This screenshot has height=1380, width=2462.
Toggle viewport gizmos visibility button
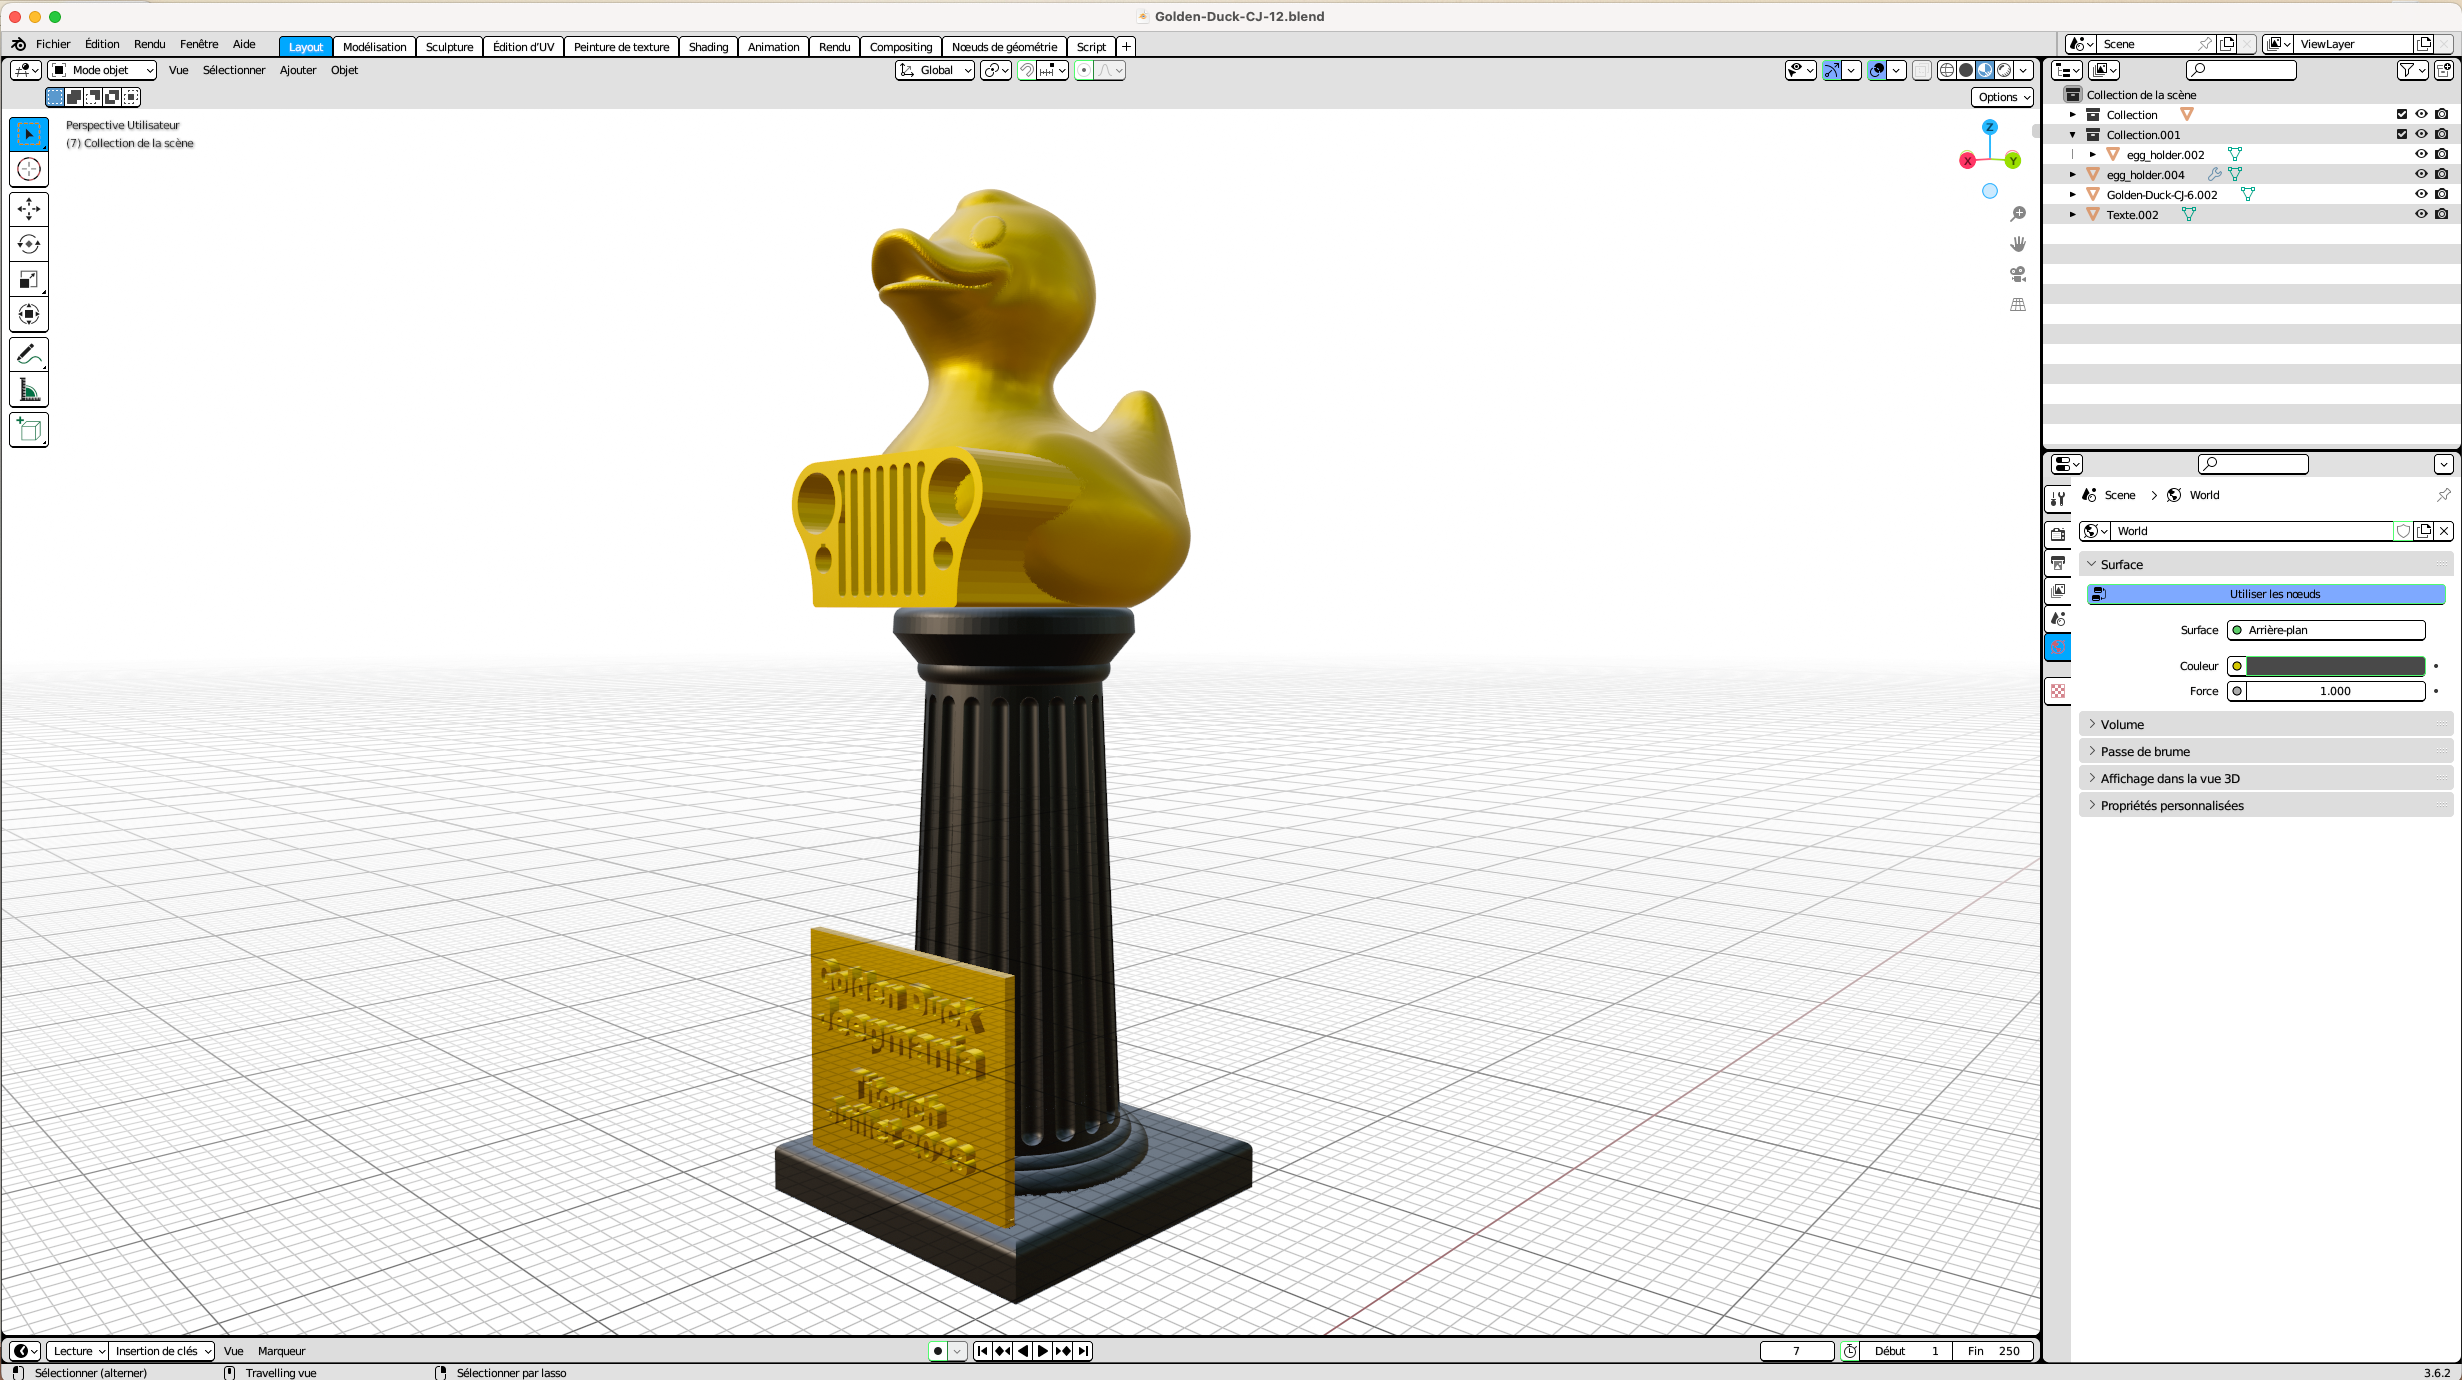[1831, 70]
